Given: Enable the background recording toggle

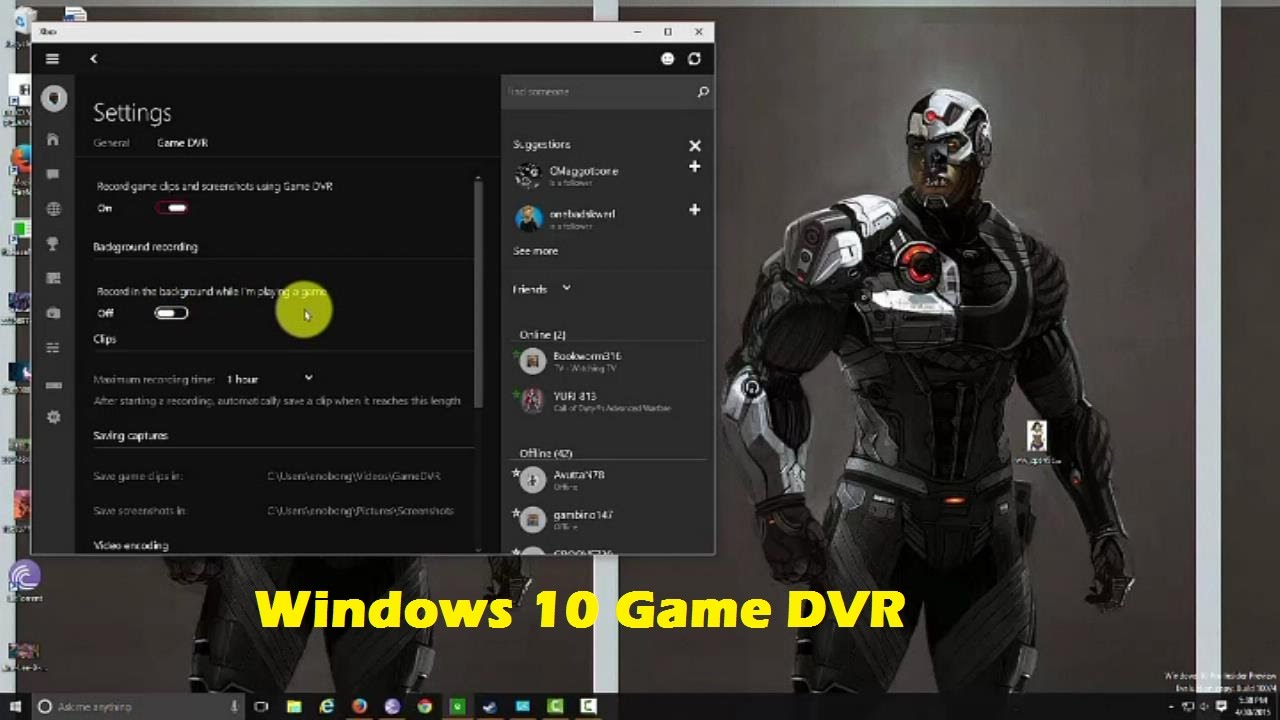Looking at the screenshot, I should [x=172, y=313].
